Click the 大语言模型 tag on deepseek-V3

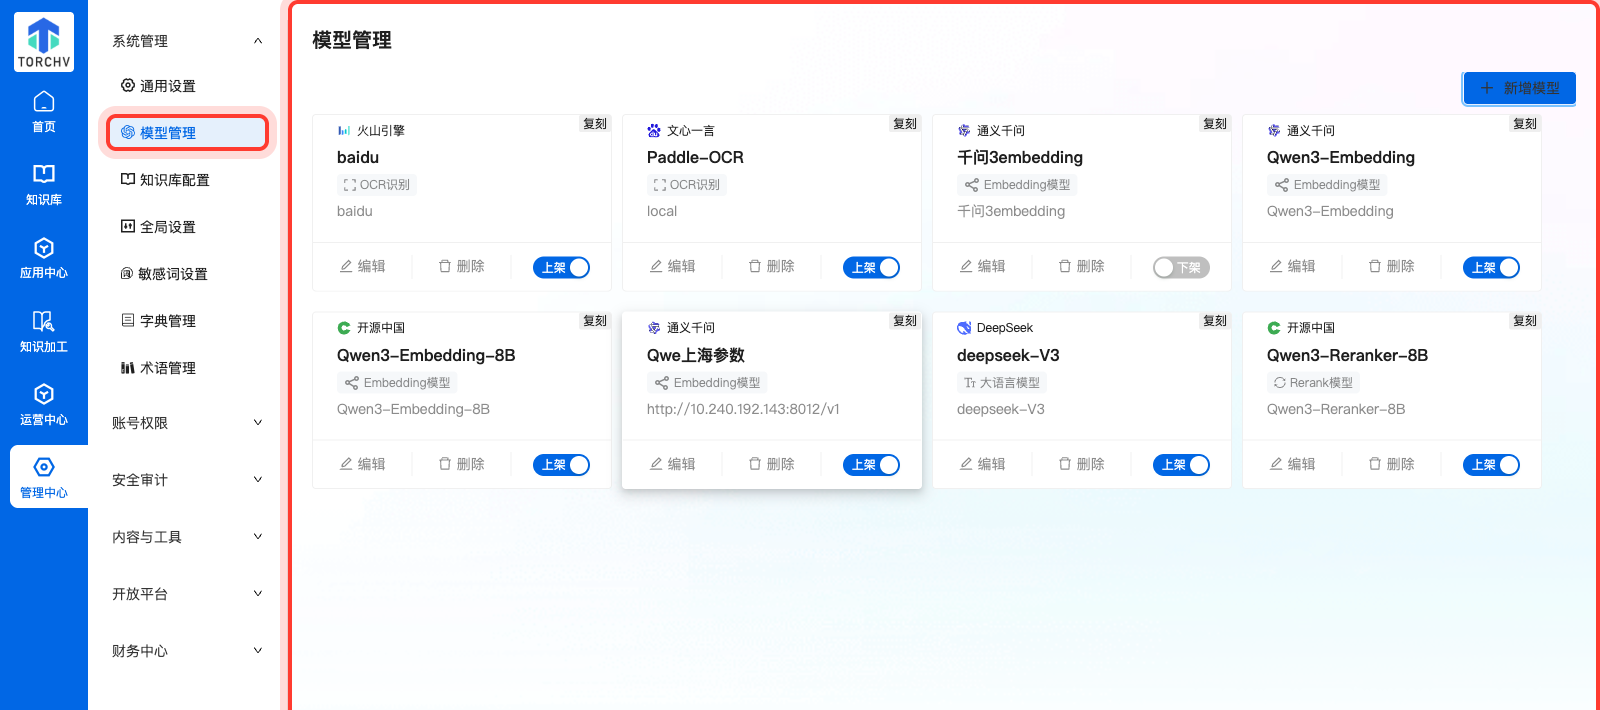pyautogui.click(x=1001, y=383)
